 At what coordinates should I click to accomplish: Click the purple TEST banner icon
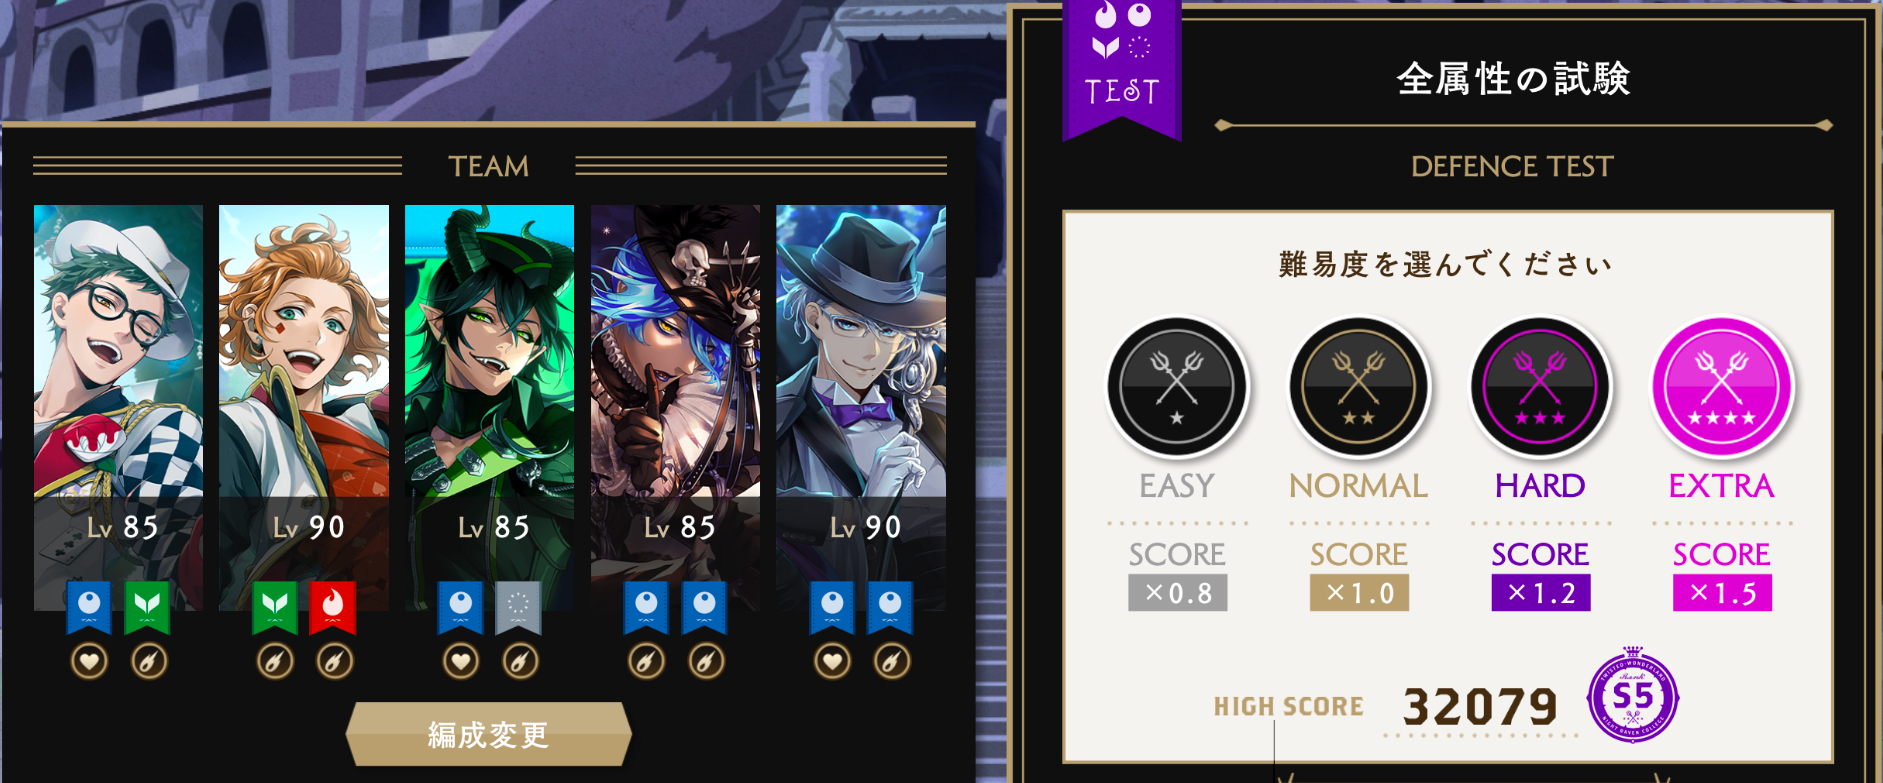click(1122, 66)
